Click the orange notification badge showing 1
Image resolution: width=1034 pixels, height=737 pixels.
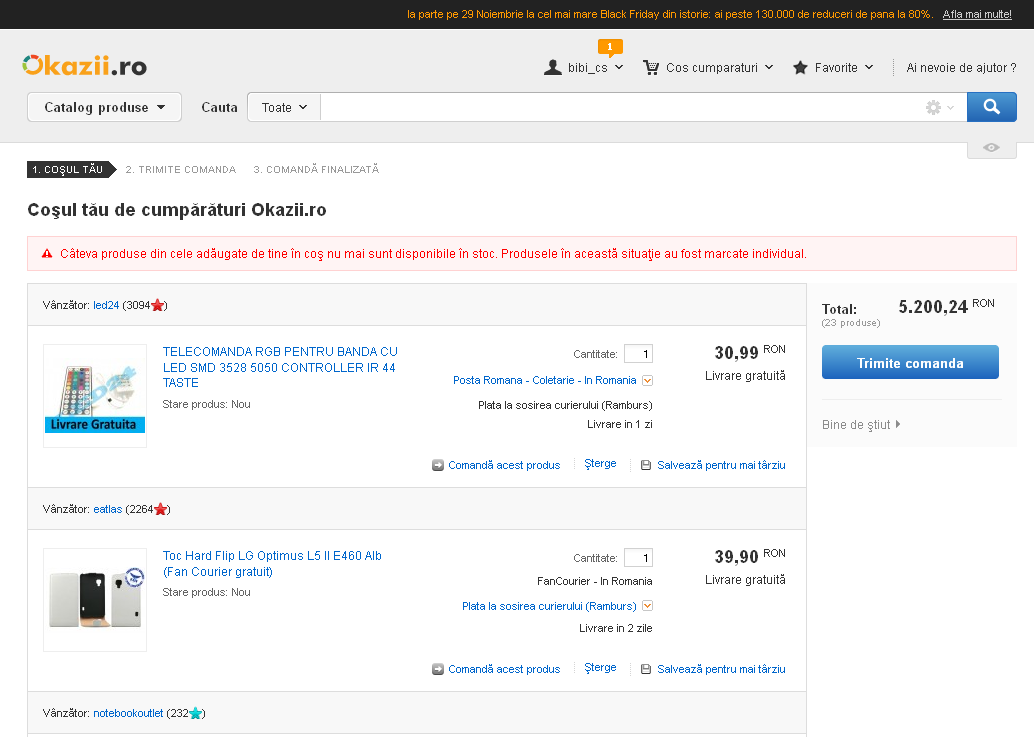[x=610, y=47]
